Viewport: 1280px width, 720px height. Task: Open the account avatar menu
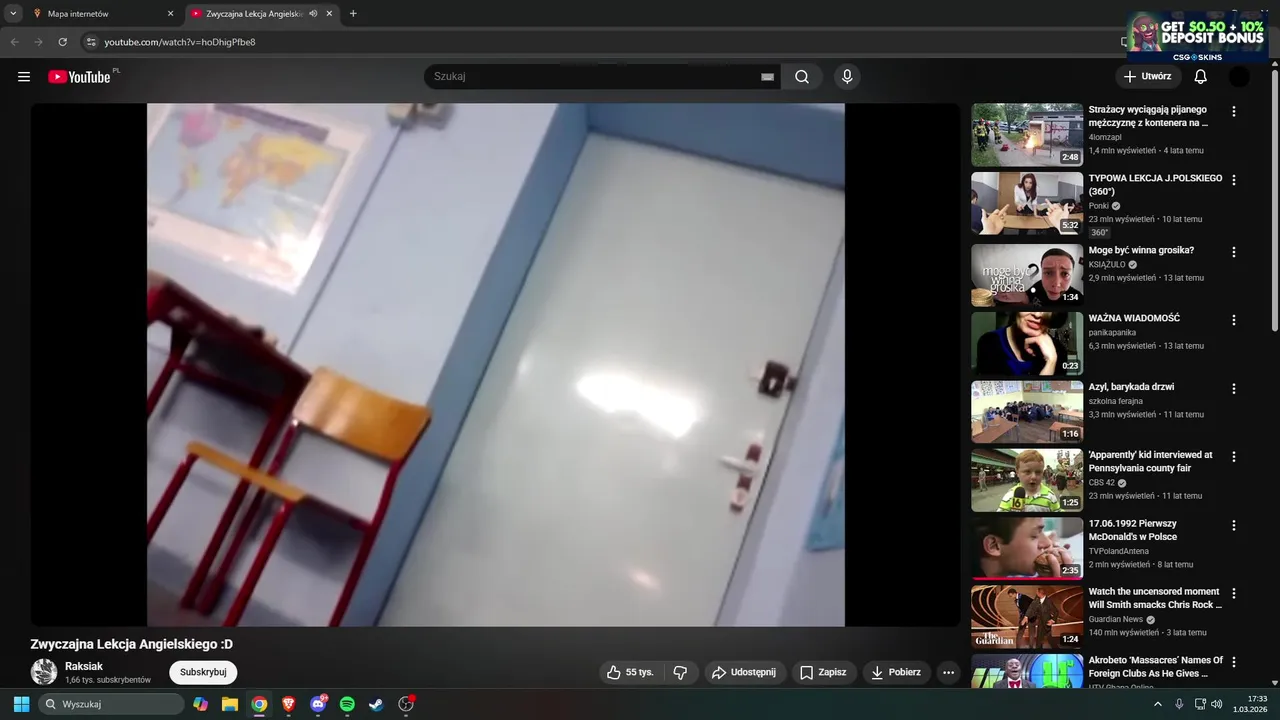point(1239,77)
